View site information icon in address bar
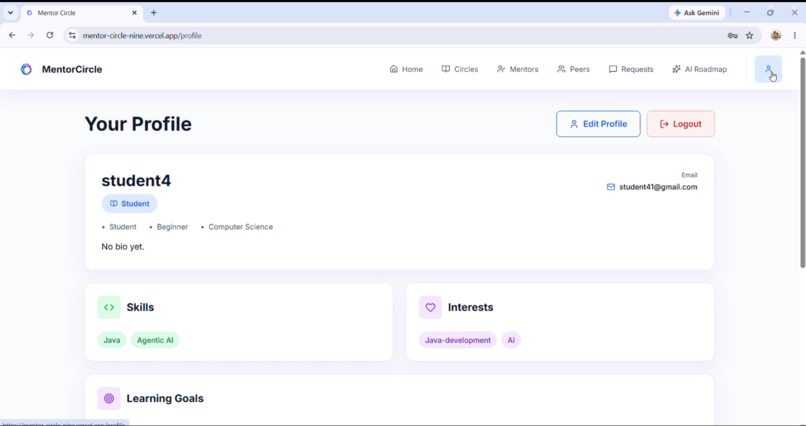This screenshot has height=426, width=806. (x=72, y=35)
